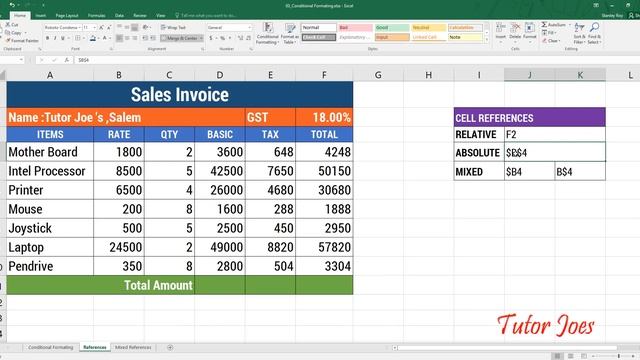This screenshot has height=360, width=640.
Task: Apply Accounting dollar format
Action: point(211,38)
